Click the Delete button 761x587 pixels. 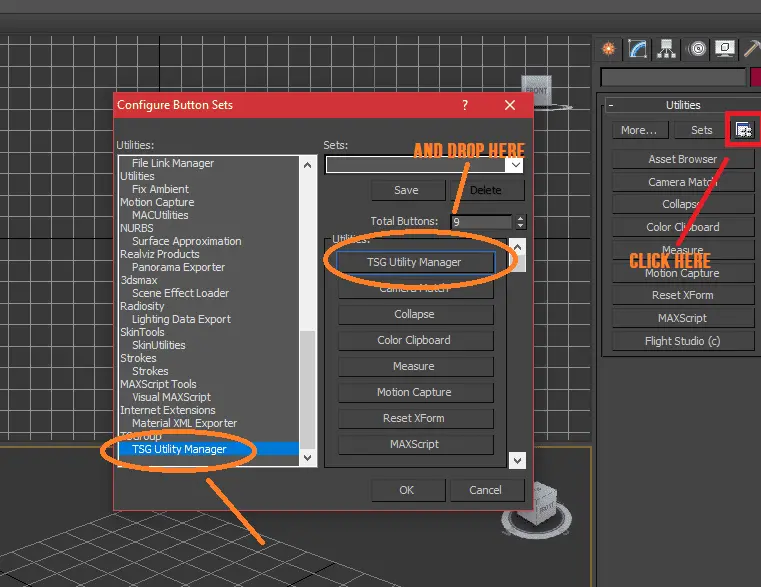(487, 190)
